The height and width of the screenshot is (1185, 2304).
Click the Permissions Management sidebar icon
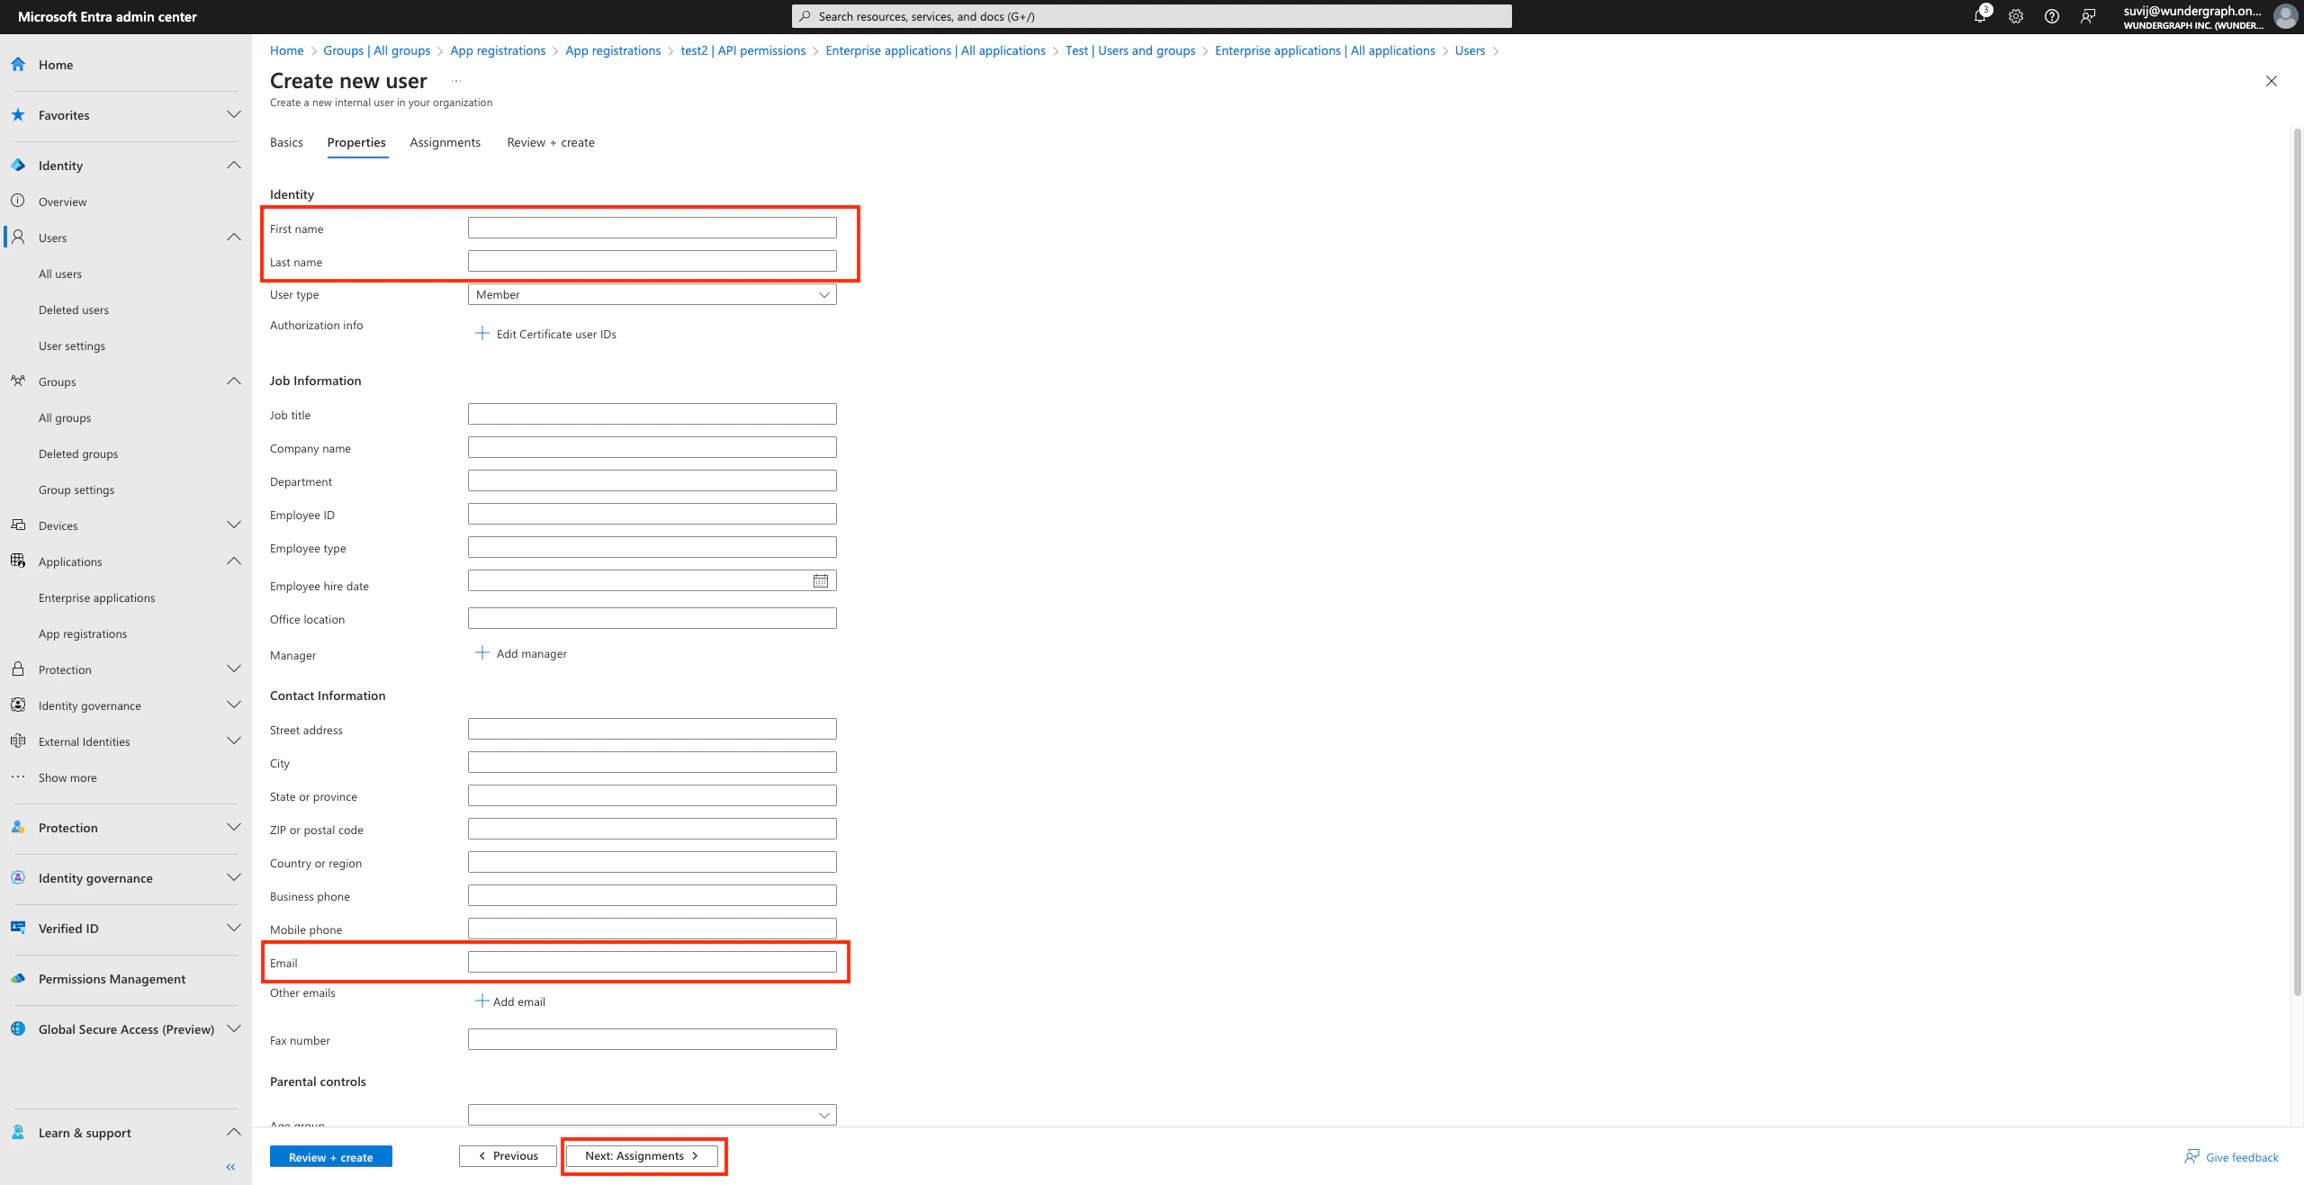17,979
